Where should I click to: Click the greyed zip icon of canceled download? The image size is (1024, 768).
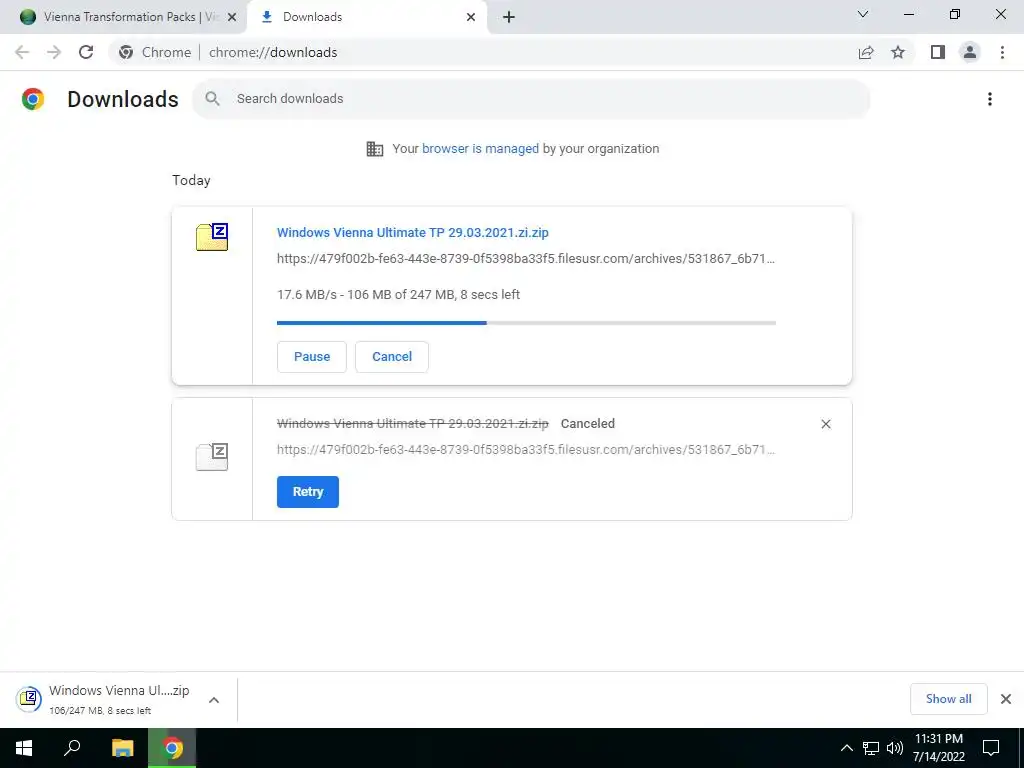pyautogui.click(x=212, y=456)
